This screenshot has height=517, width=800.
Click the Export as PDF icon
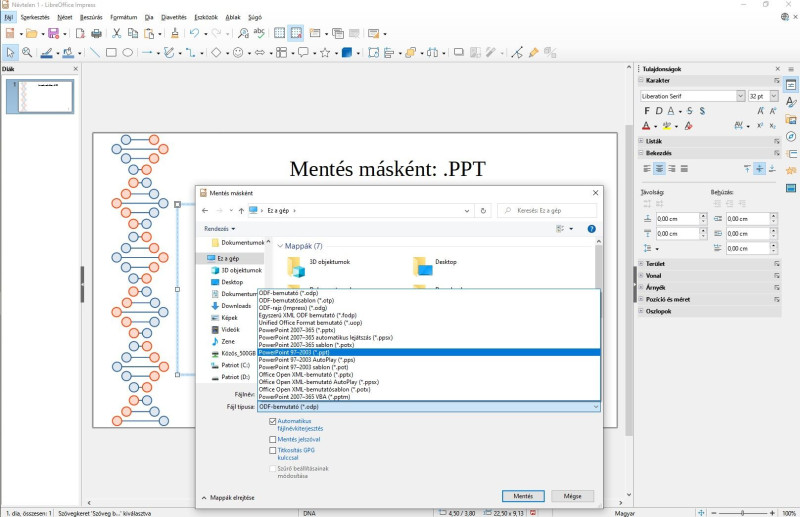[x=80, y=34]
